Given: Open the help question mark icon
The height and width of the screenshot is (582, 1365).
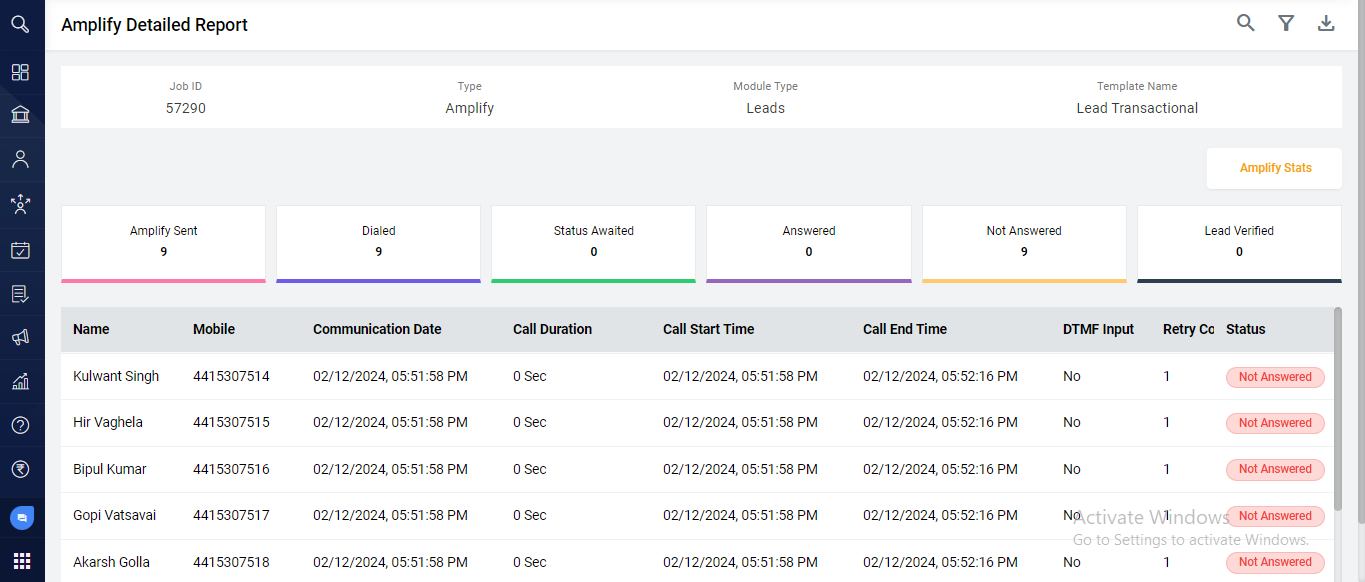Looking at the screenshot, I should click(x=20, y=425).
